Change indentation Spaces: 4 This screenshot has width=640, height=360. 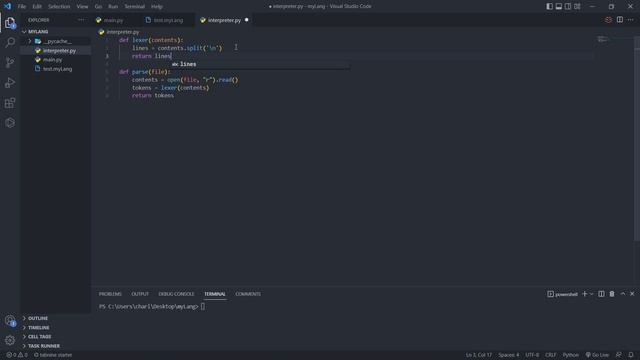(x=509, y=355)
